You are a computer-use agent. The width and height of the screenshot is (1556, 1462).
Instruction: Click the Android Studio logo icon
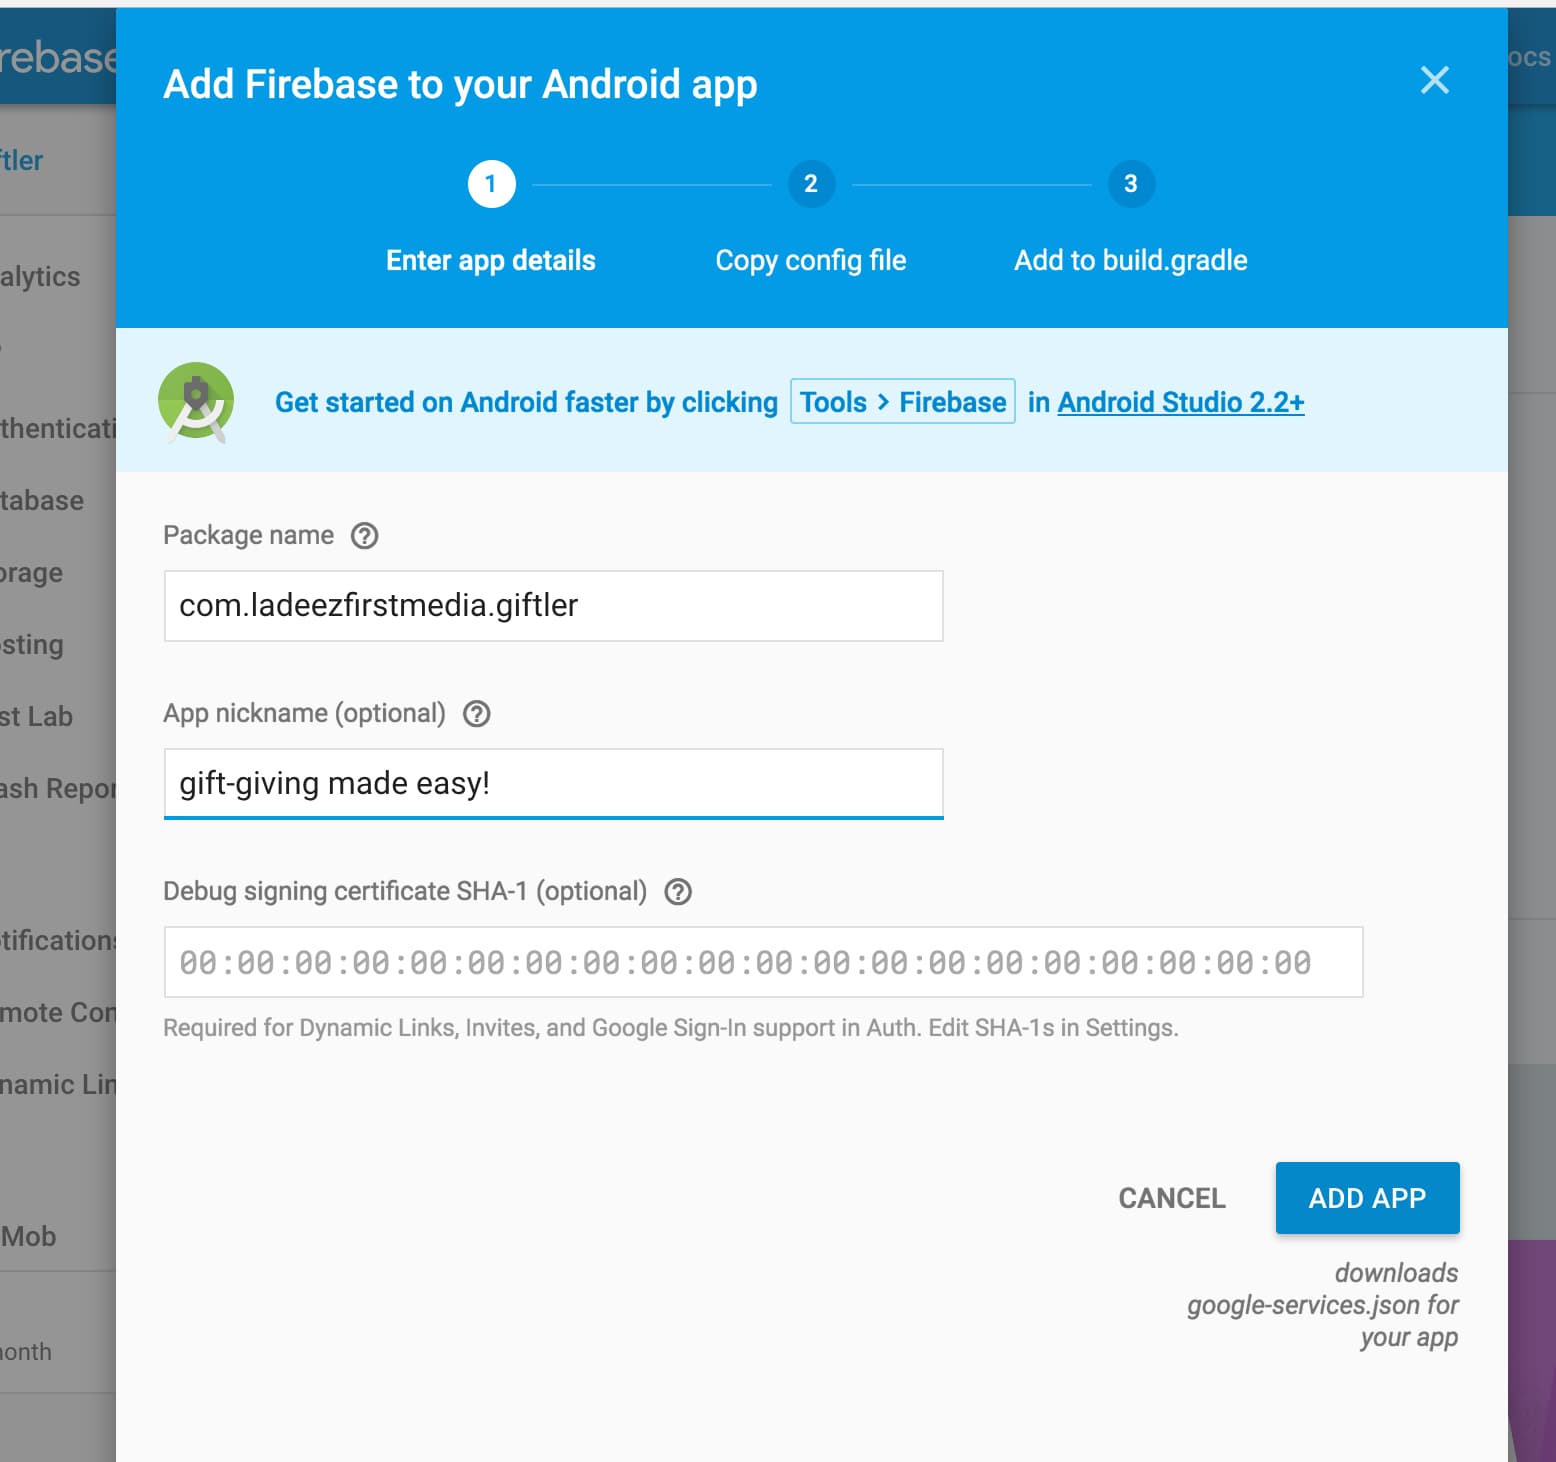pyautogui.click(x=196, y=402)
